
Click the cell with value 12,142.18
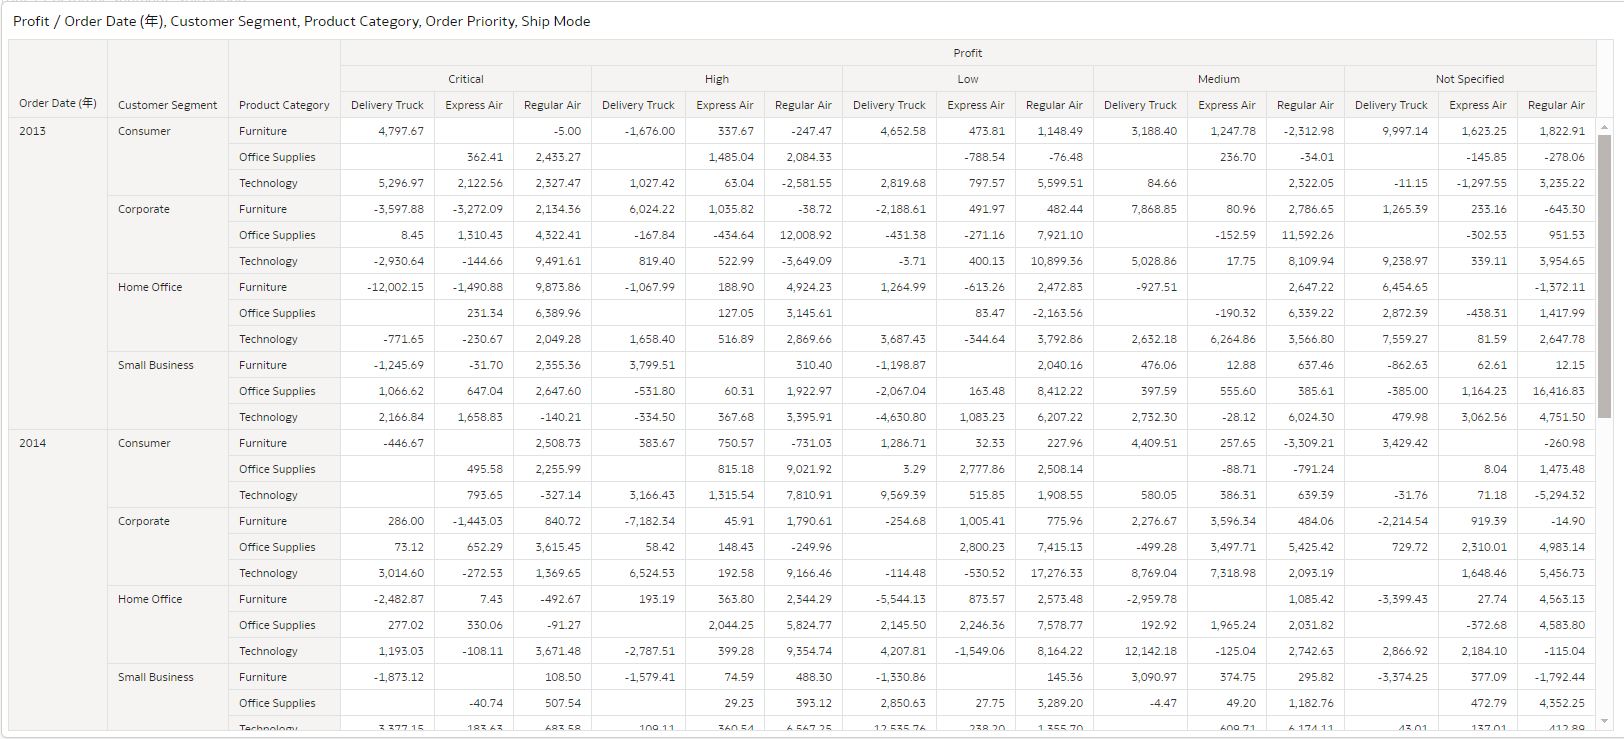tap(1140, 651)
